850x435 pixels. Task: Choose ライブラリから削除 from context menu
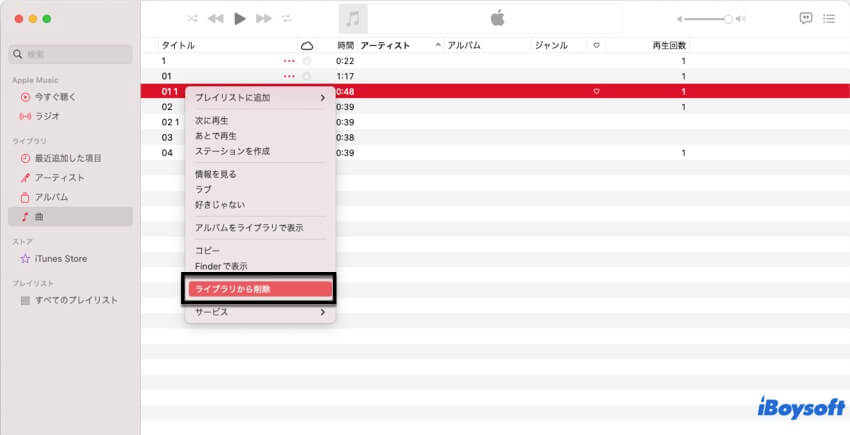pos(260,289)
